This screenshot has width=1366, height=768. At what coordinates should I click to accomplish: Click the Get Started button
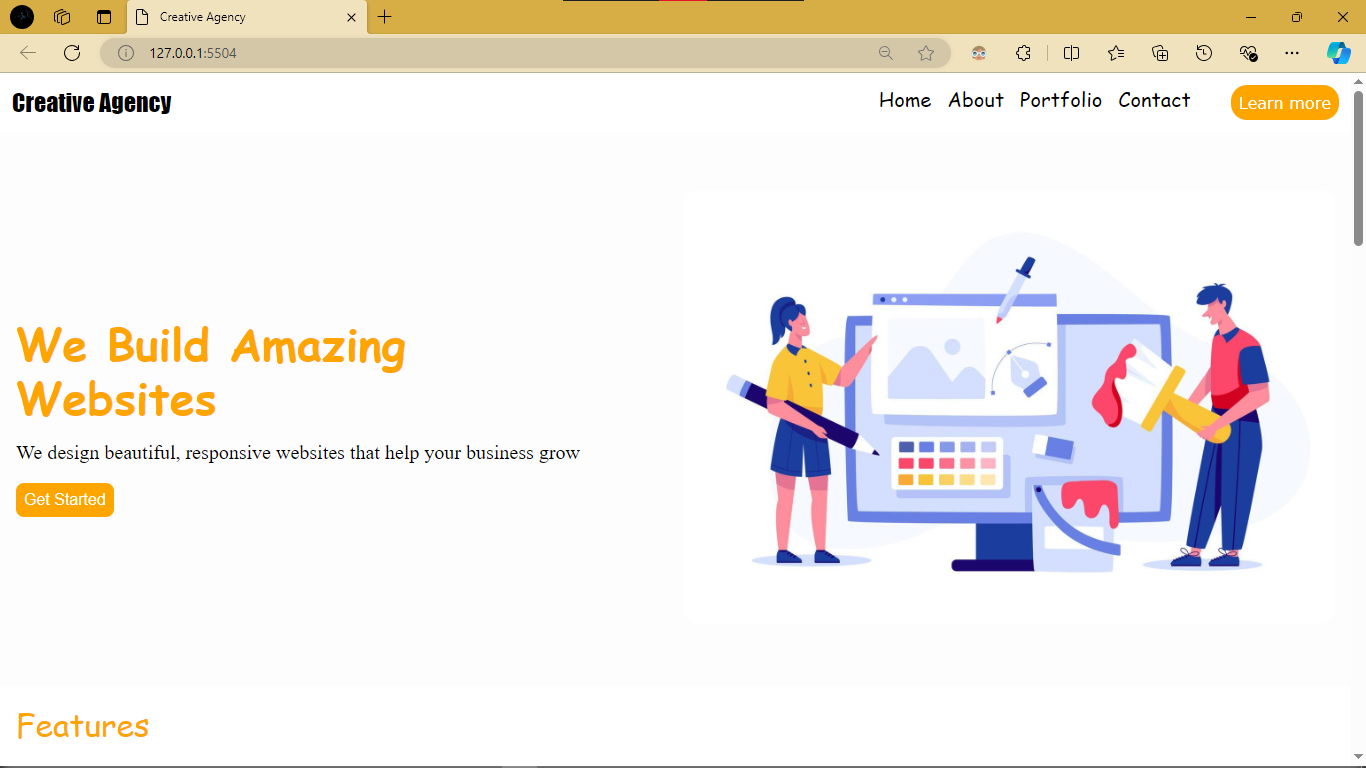(x=64, y=499)
